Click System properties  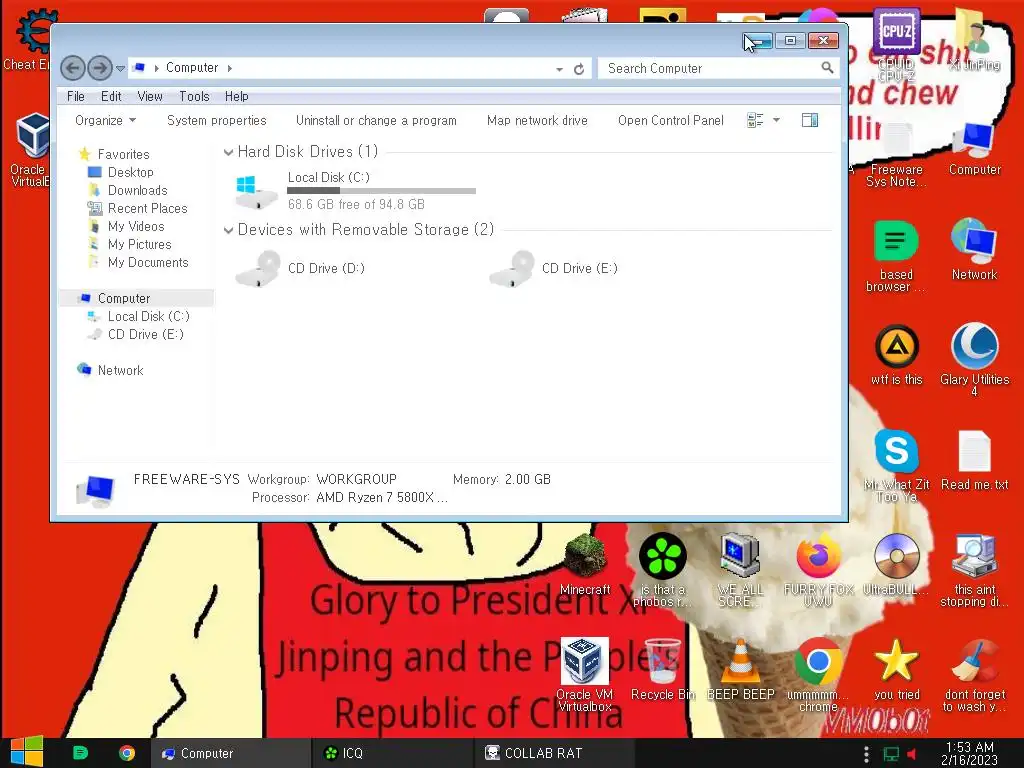pos(217,120)
